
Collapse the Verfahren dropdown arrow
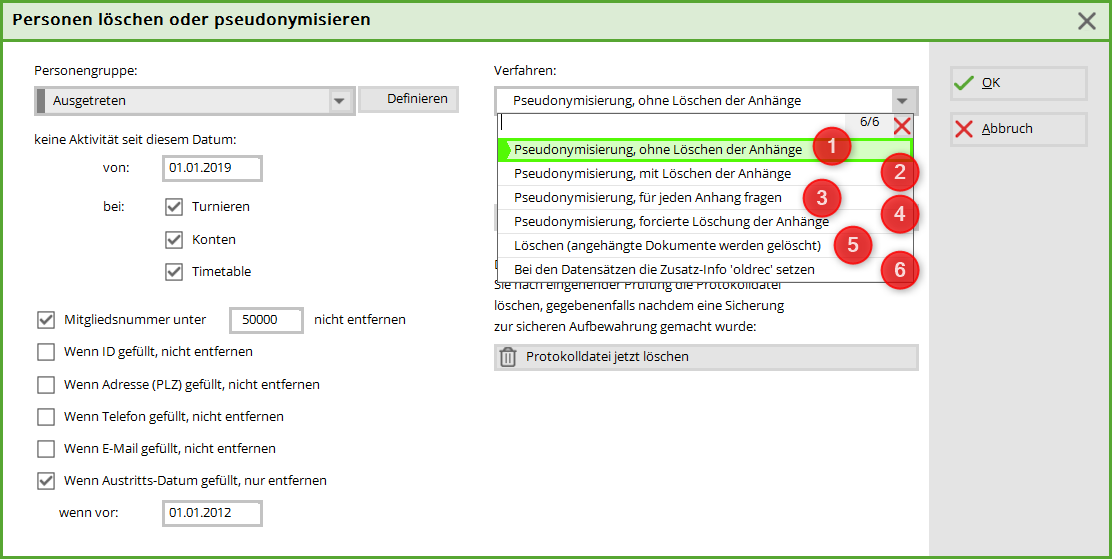903,101
